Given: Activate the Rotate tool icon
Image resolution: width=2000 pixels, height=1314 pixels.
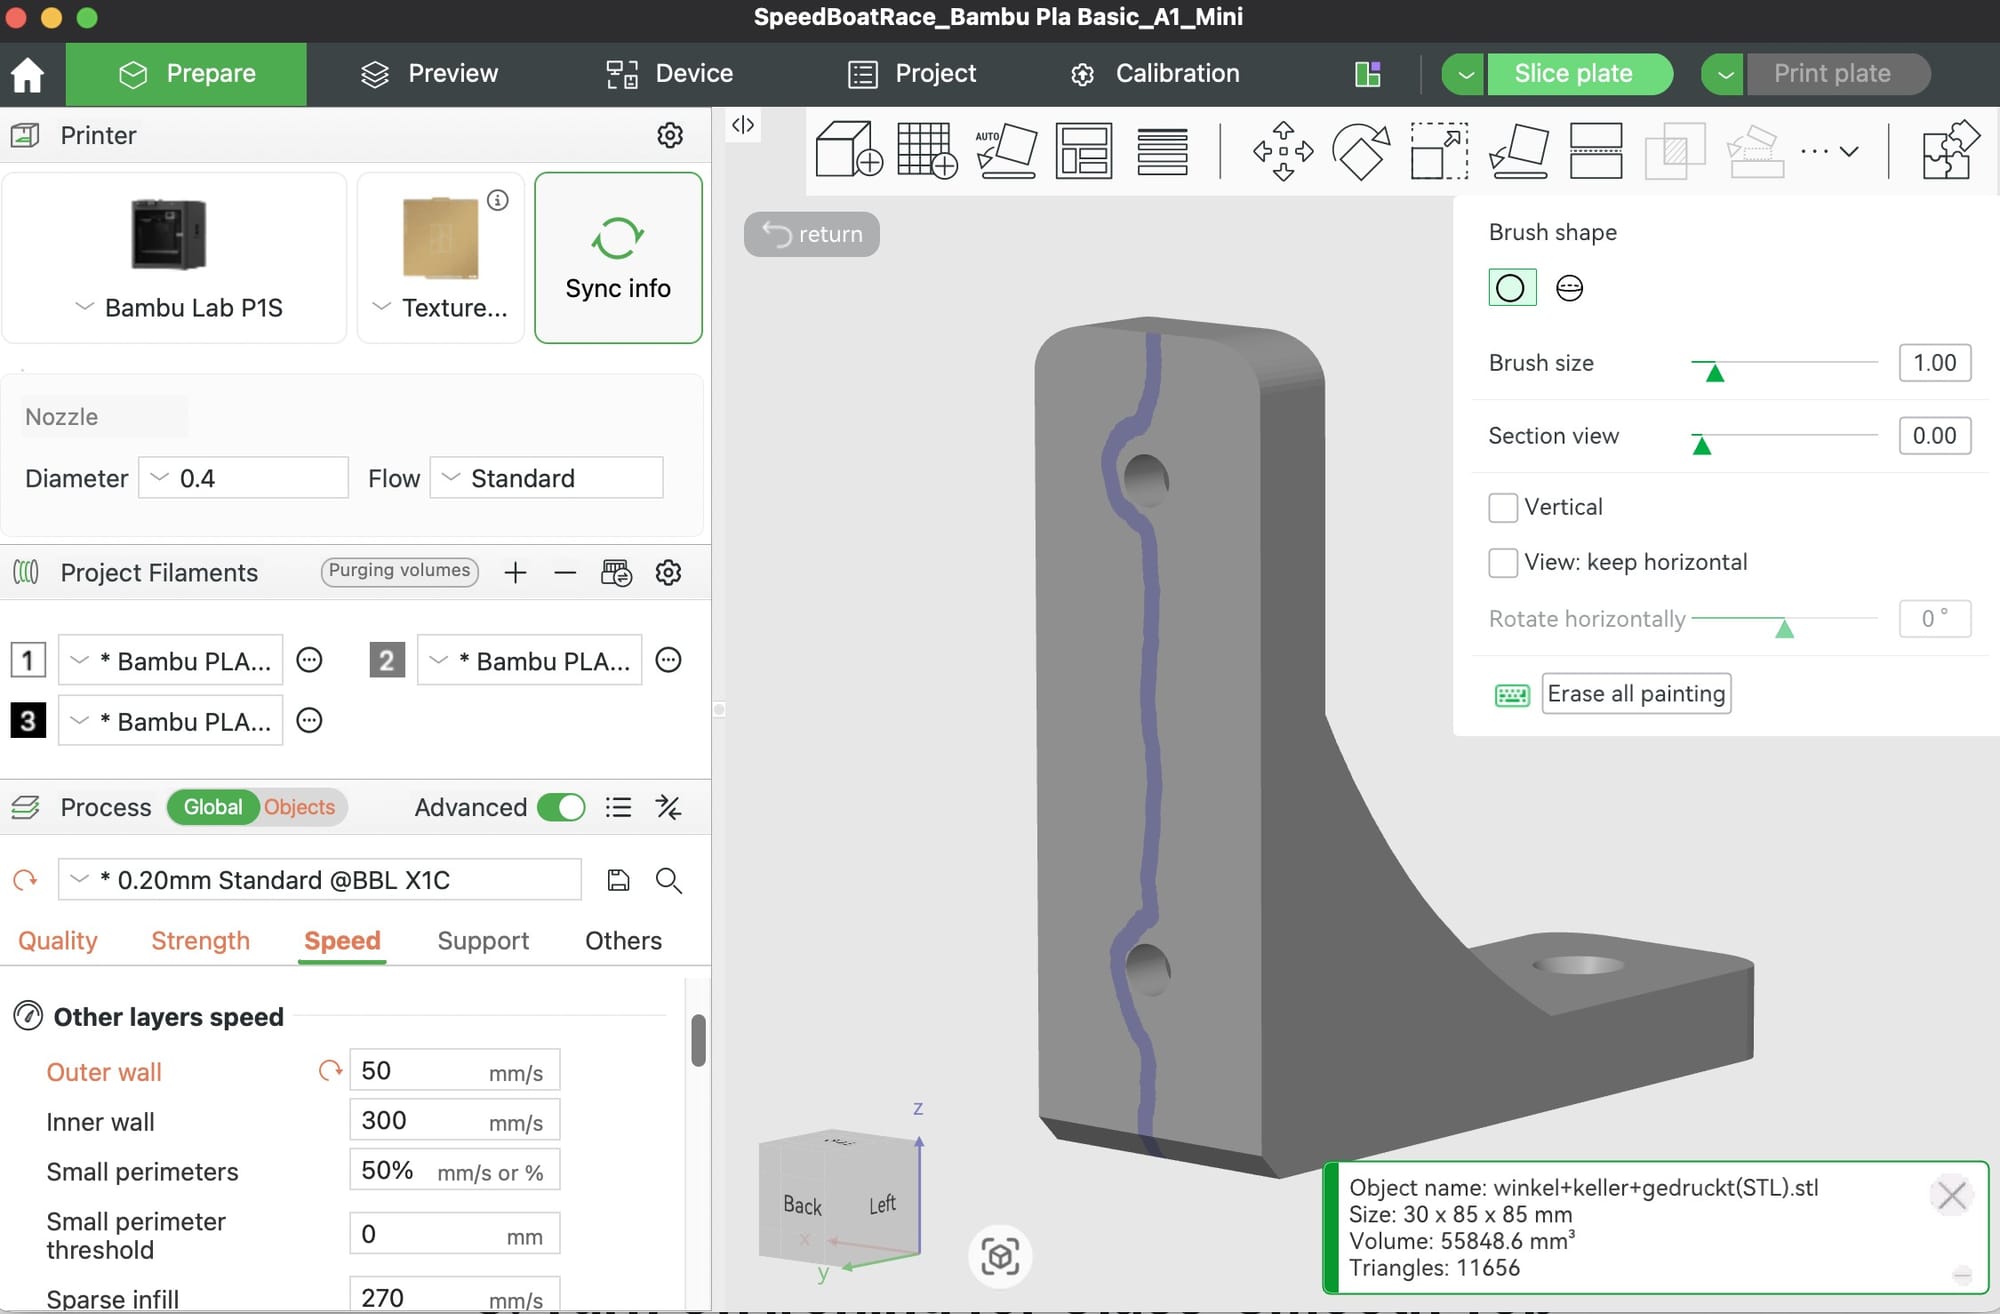Looking at the screenshot, I should pyautogui.click(x=1361, y=150).
